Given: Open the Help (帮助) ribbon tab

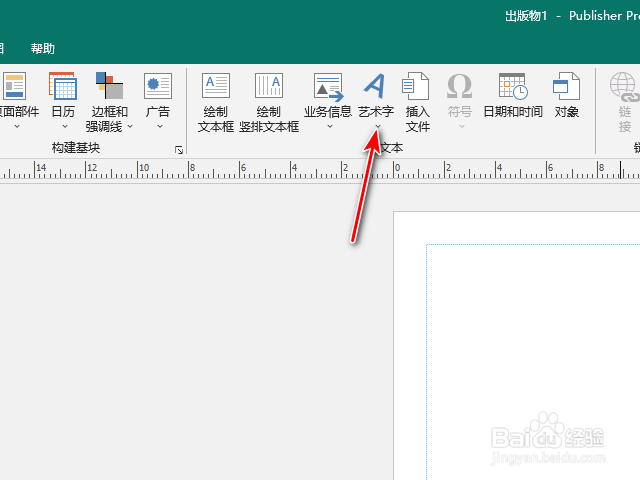Looking at the screenshot, I should (42, 49).
